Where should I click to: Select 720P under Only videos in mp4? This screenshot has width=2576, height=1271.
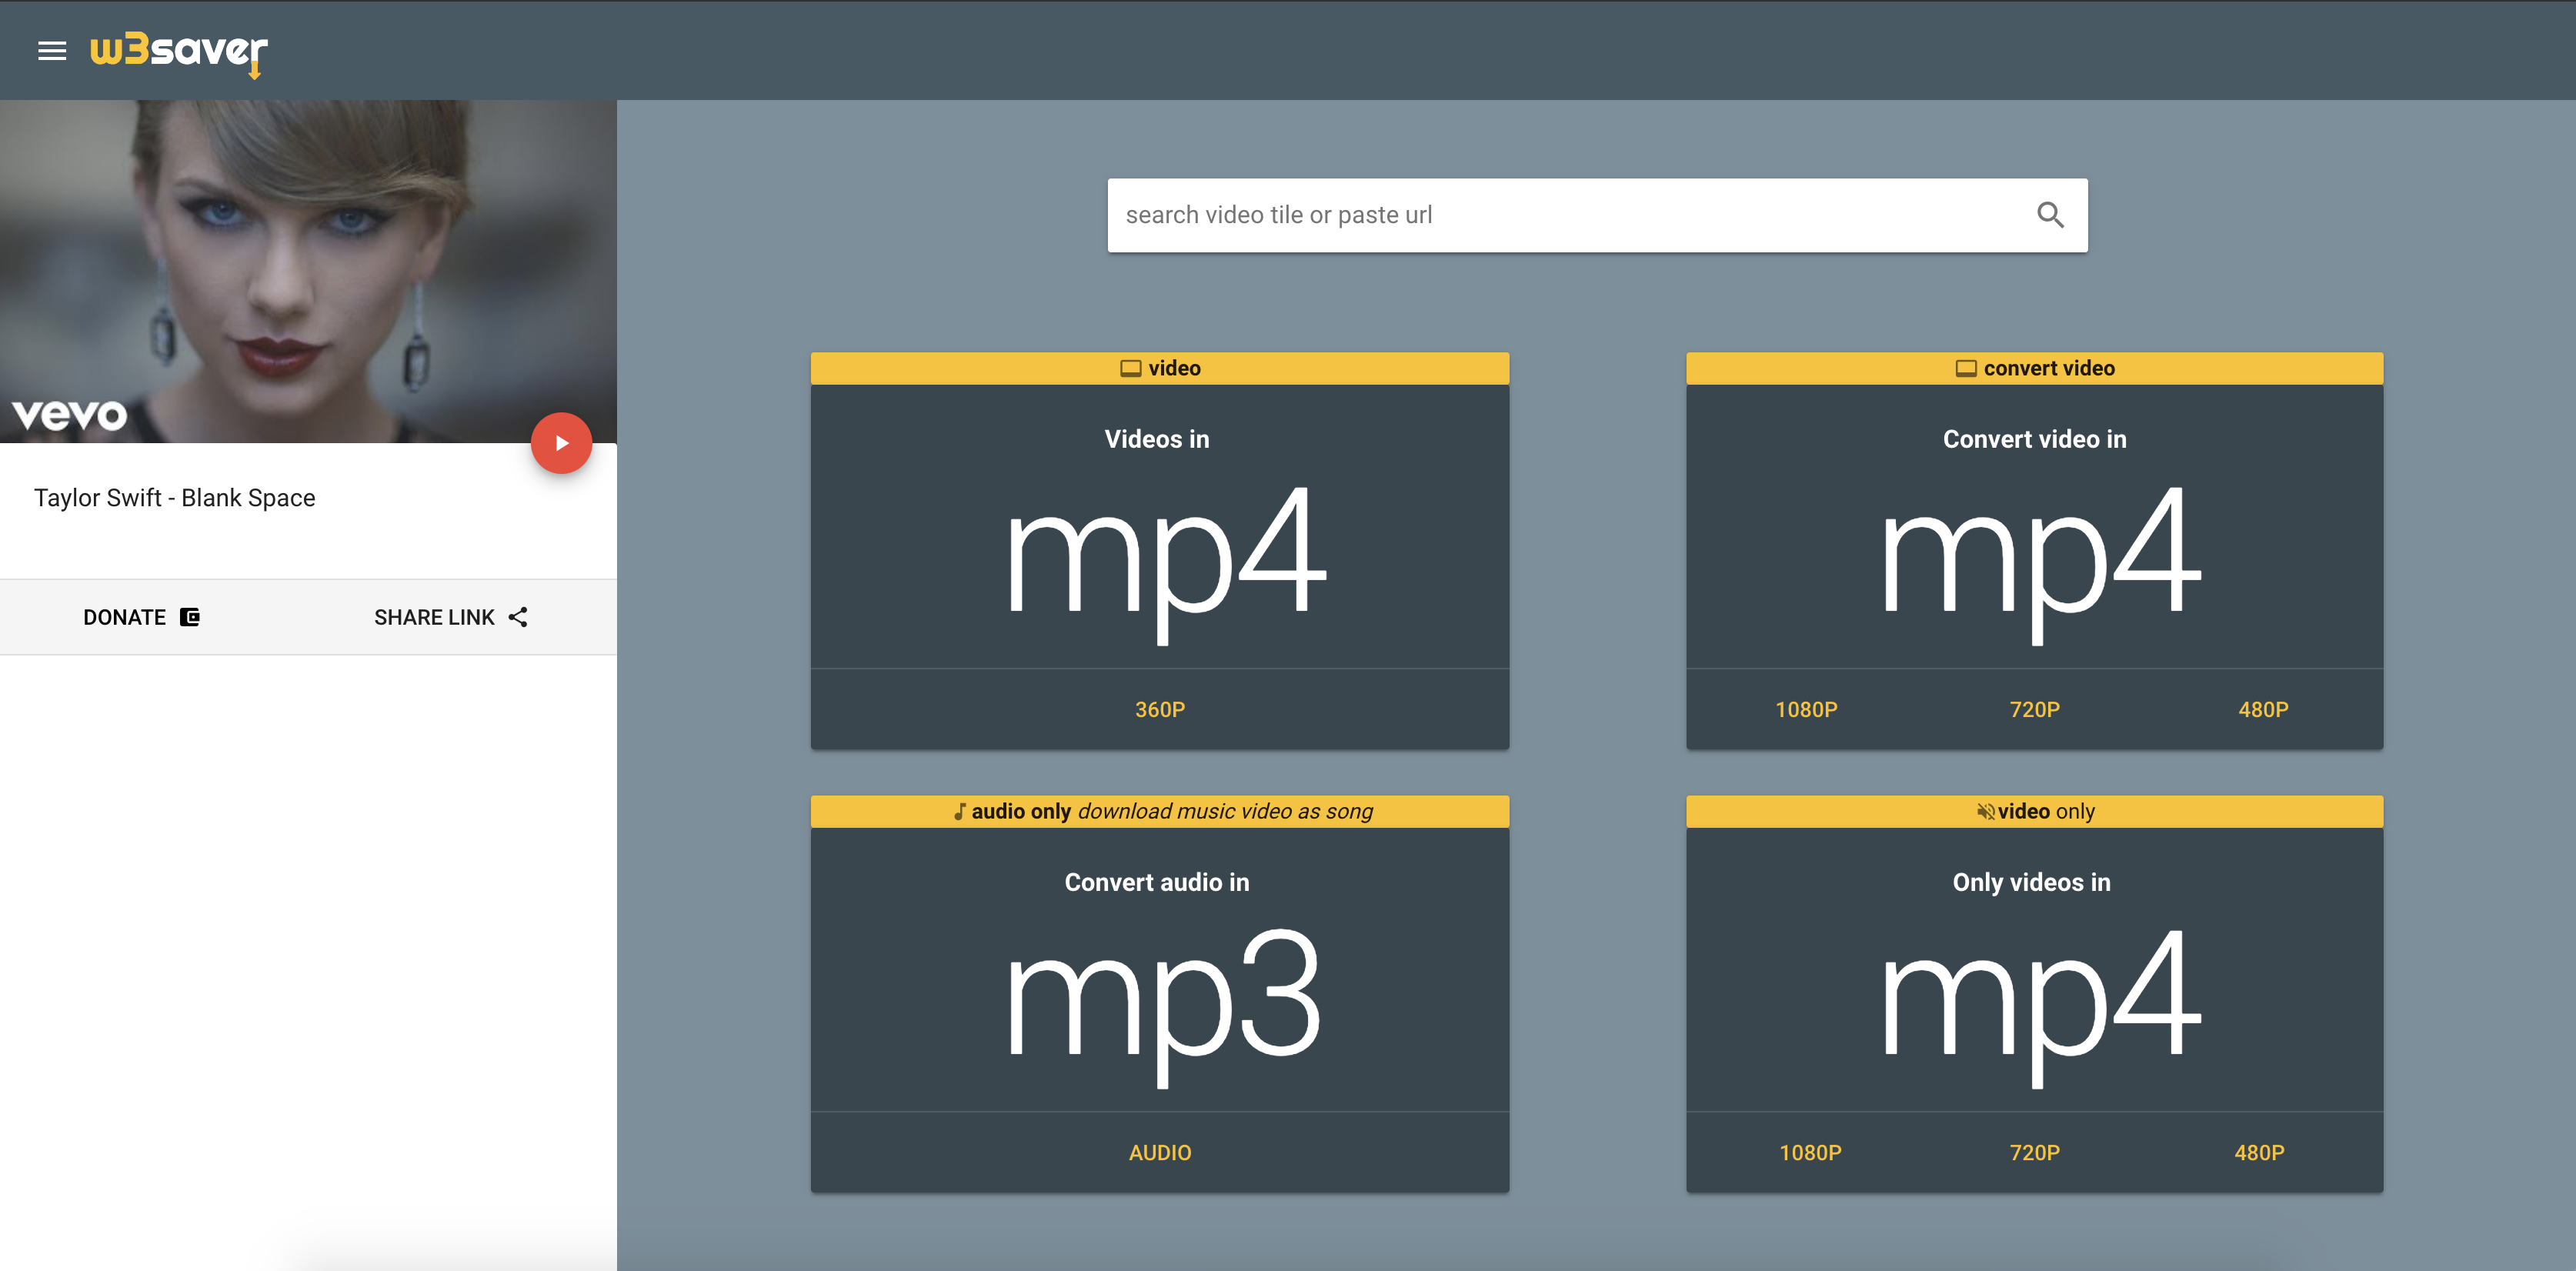point(2035,1152)
